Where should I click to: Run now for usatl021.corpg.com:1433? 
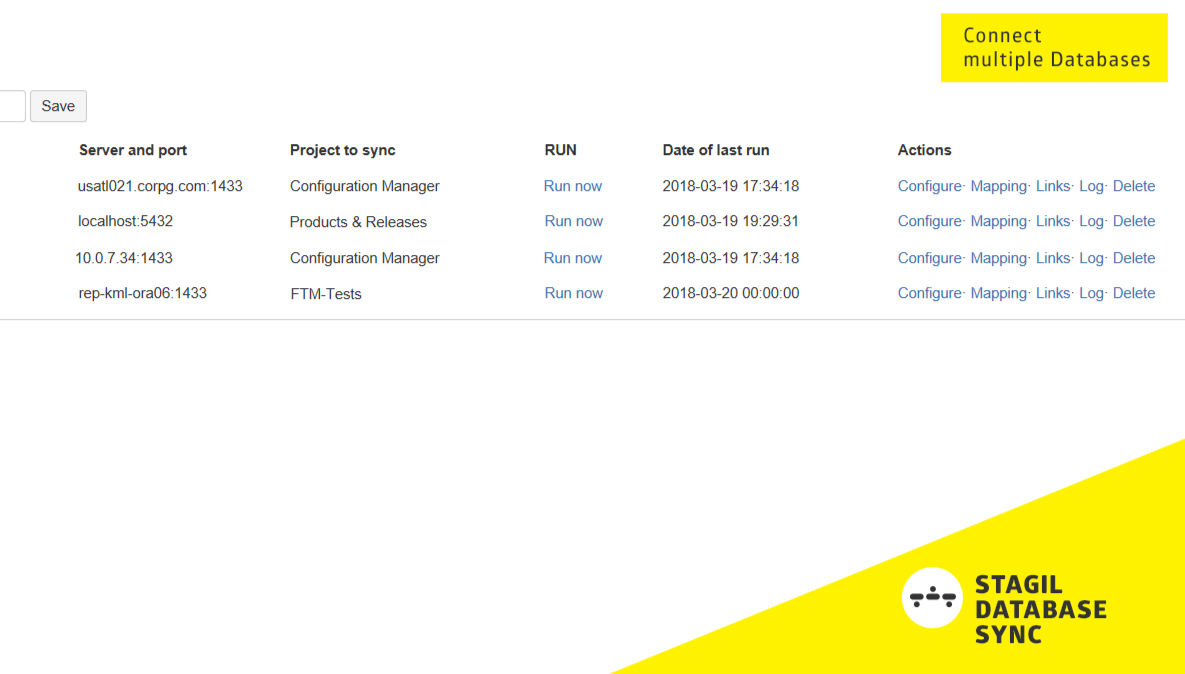tap(572, 186)
